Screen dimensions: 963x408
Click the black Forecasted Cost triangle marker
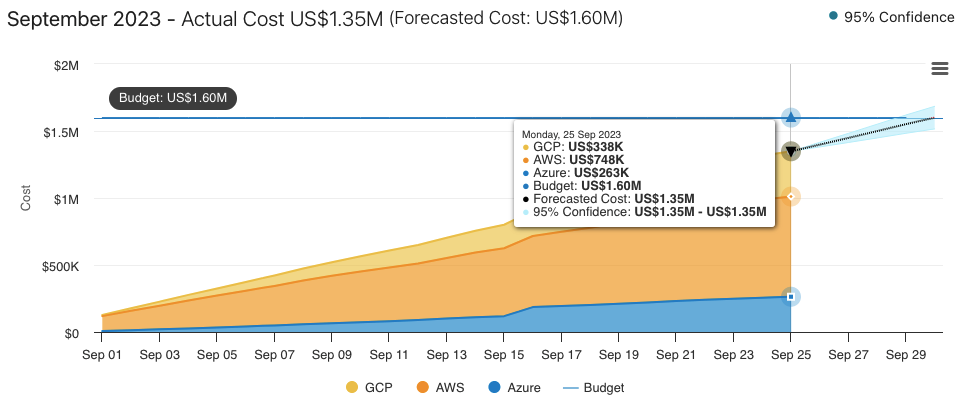coord(790,151)
